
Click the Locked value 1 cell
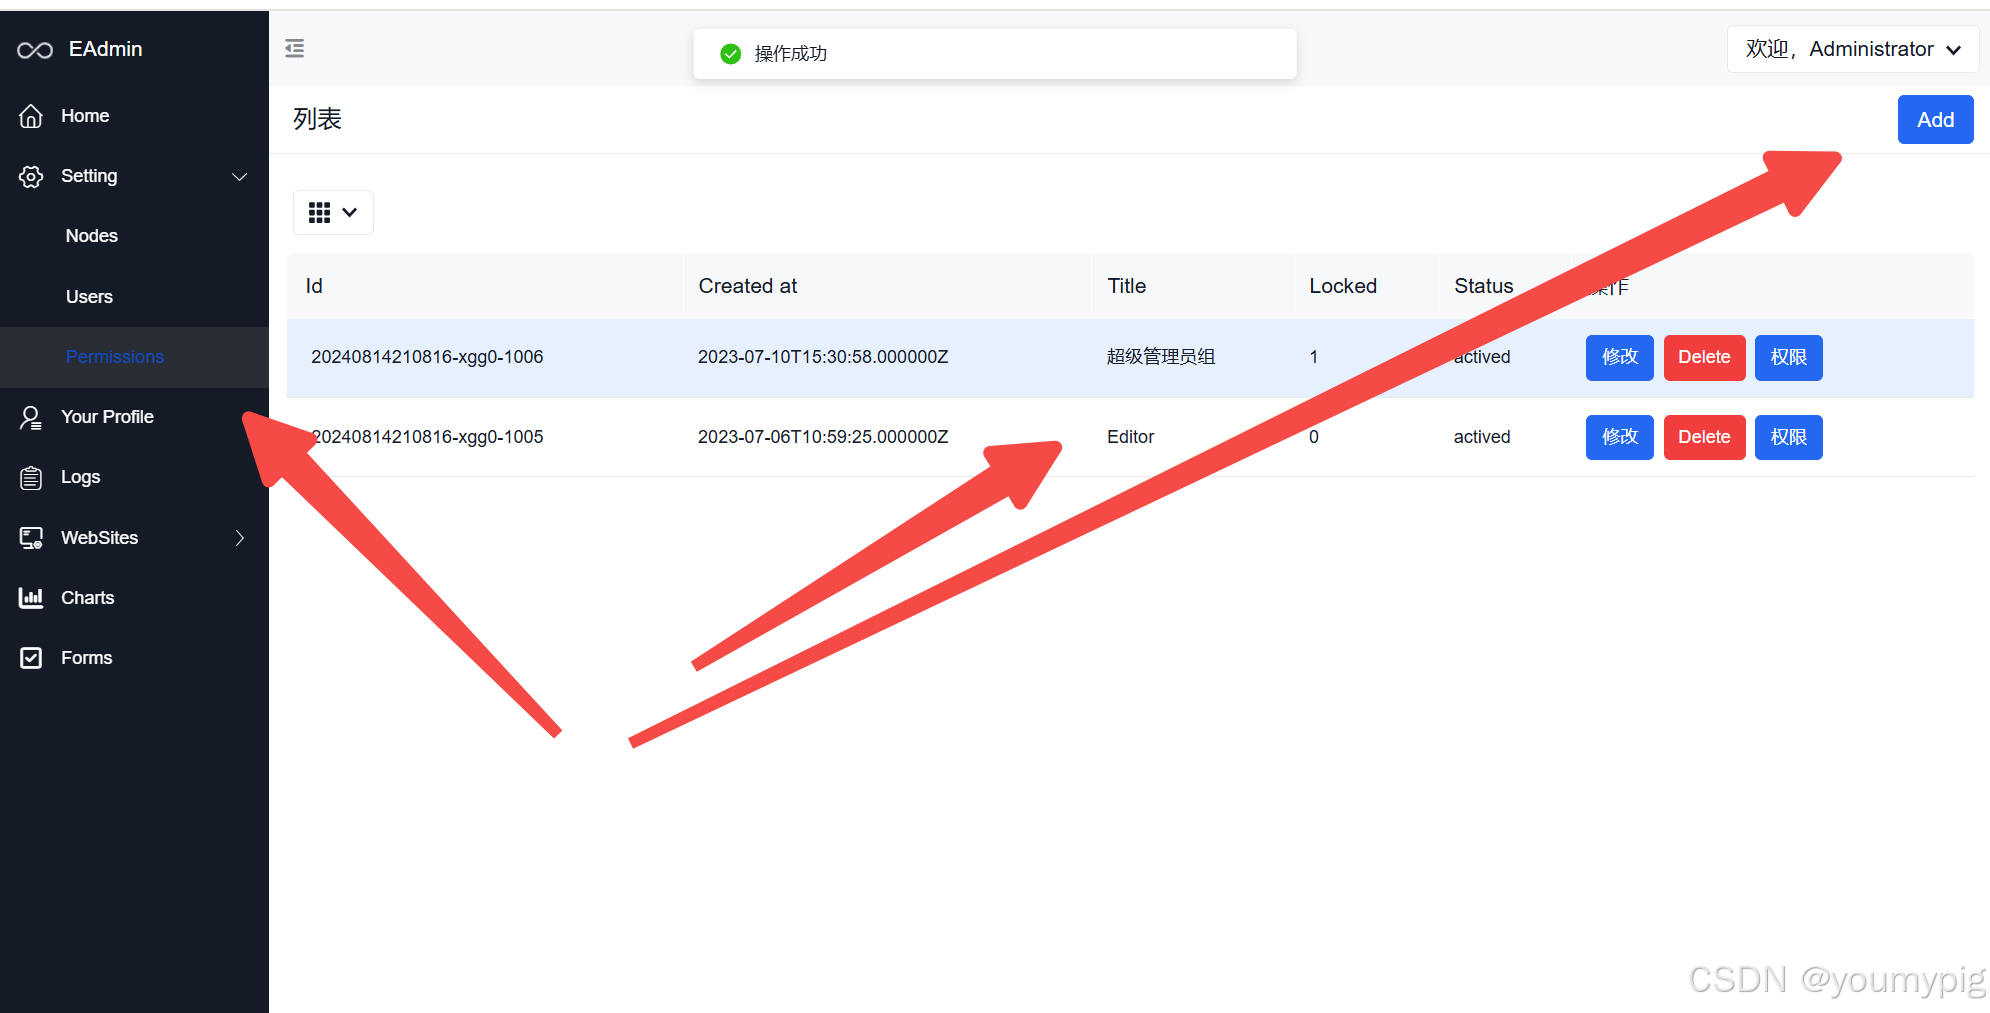[1313, 357]
